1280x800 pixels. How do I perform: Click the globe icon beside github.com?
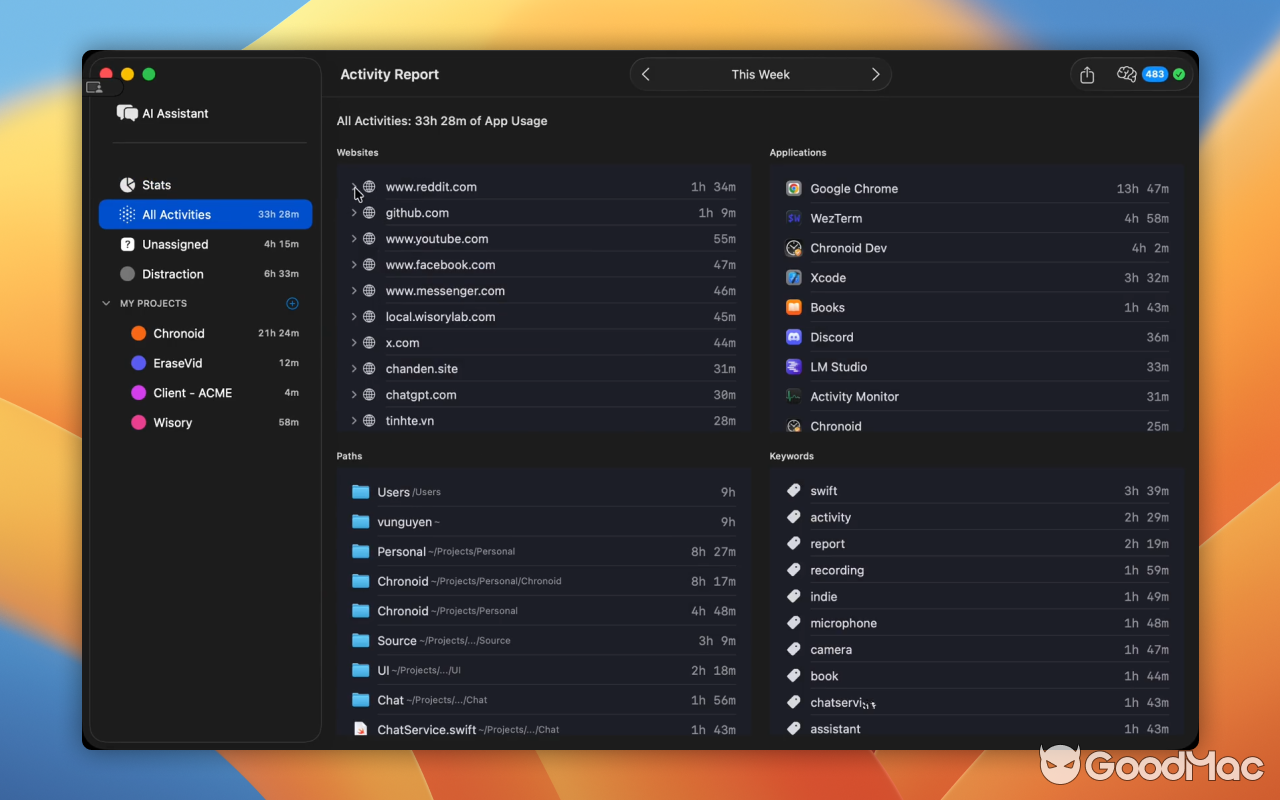pos(368,212)
